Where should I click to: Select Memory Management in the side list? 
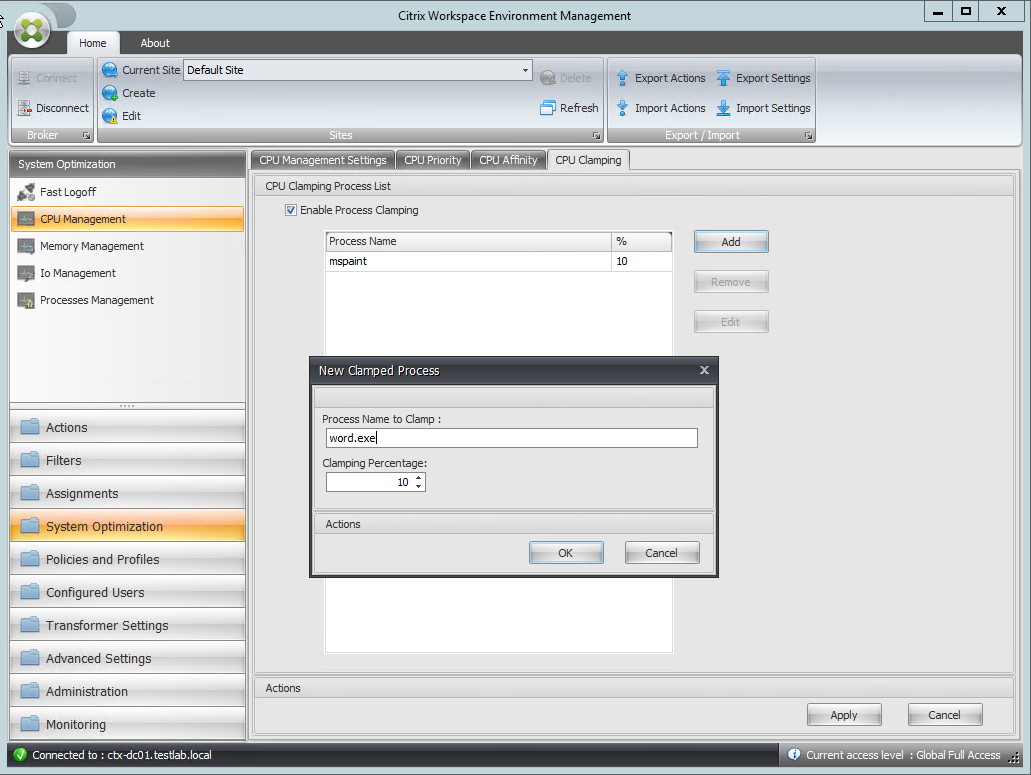(128, 247)
